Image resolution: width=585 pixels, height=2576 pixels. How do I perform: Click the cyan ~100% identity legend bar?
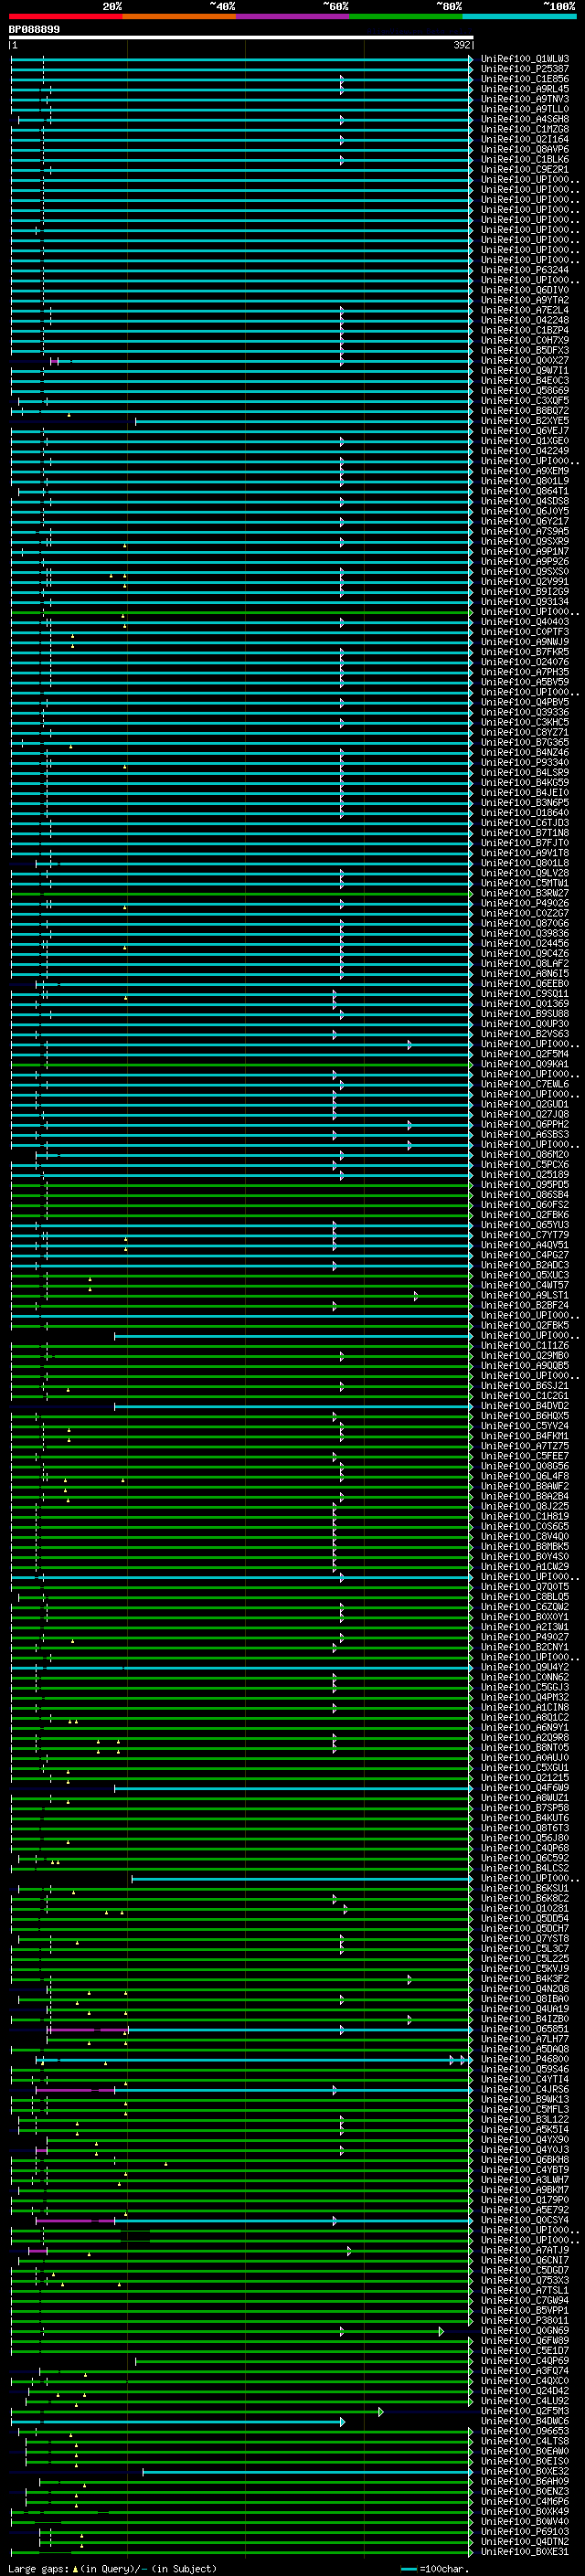518,16
